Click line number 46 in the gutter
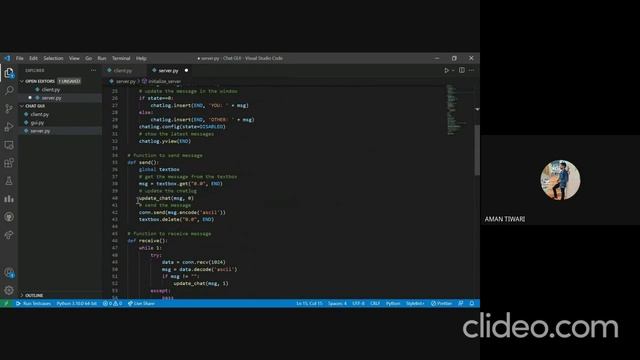Screen dimensions: 640x360 pos(115,241)
